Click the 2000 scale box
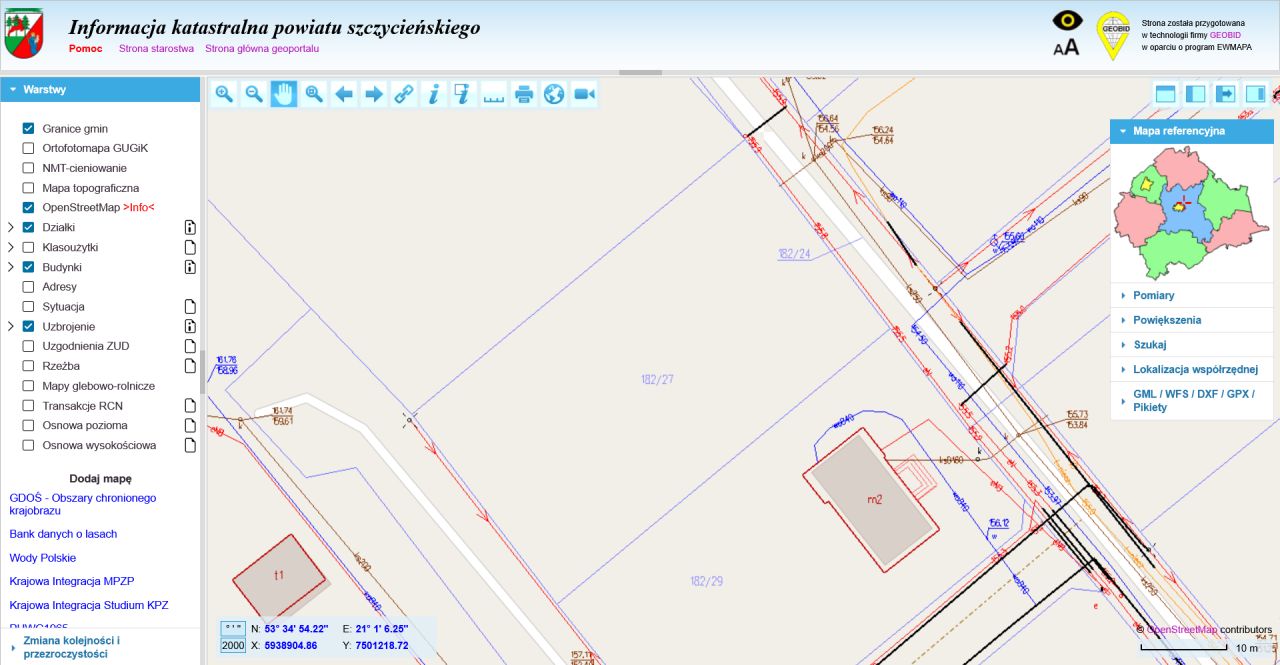The image size is (1280, 665). pyautogui.click(x=233, y=646)
